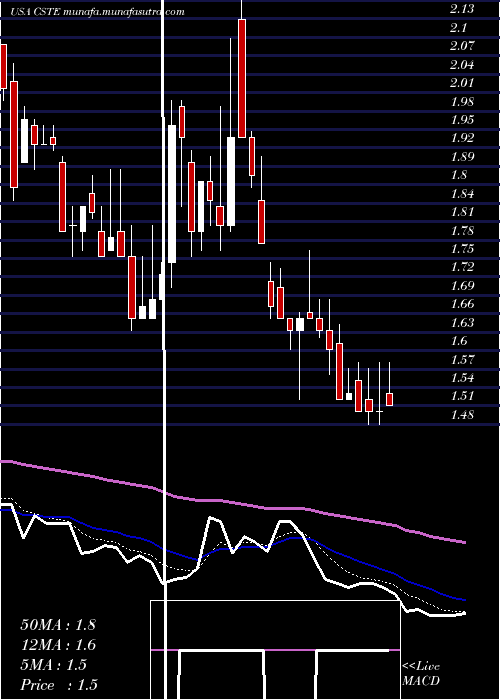Click the 1.98 price axis label

click(x=462, y=101)
